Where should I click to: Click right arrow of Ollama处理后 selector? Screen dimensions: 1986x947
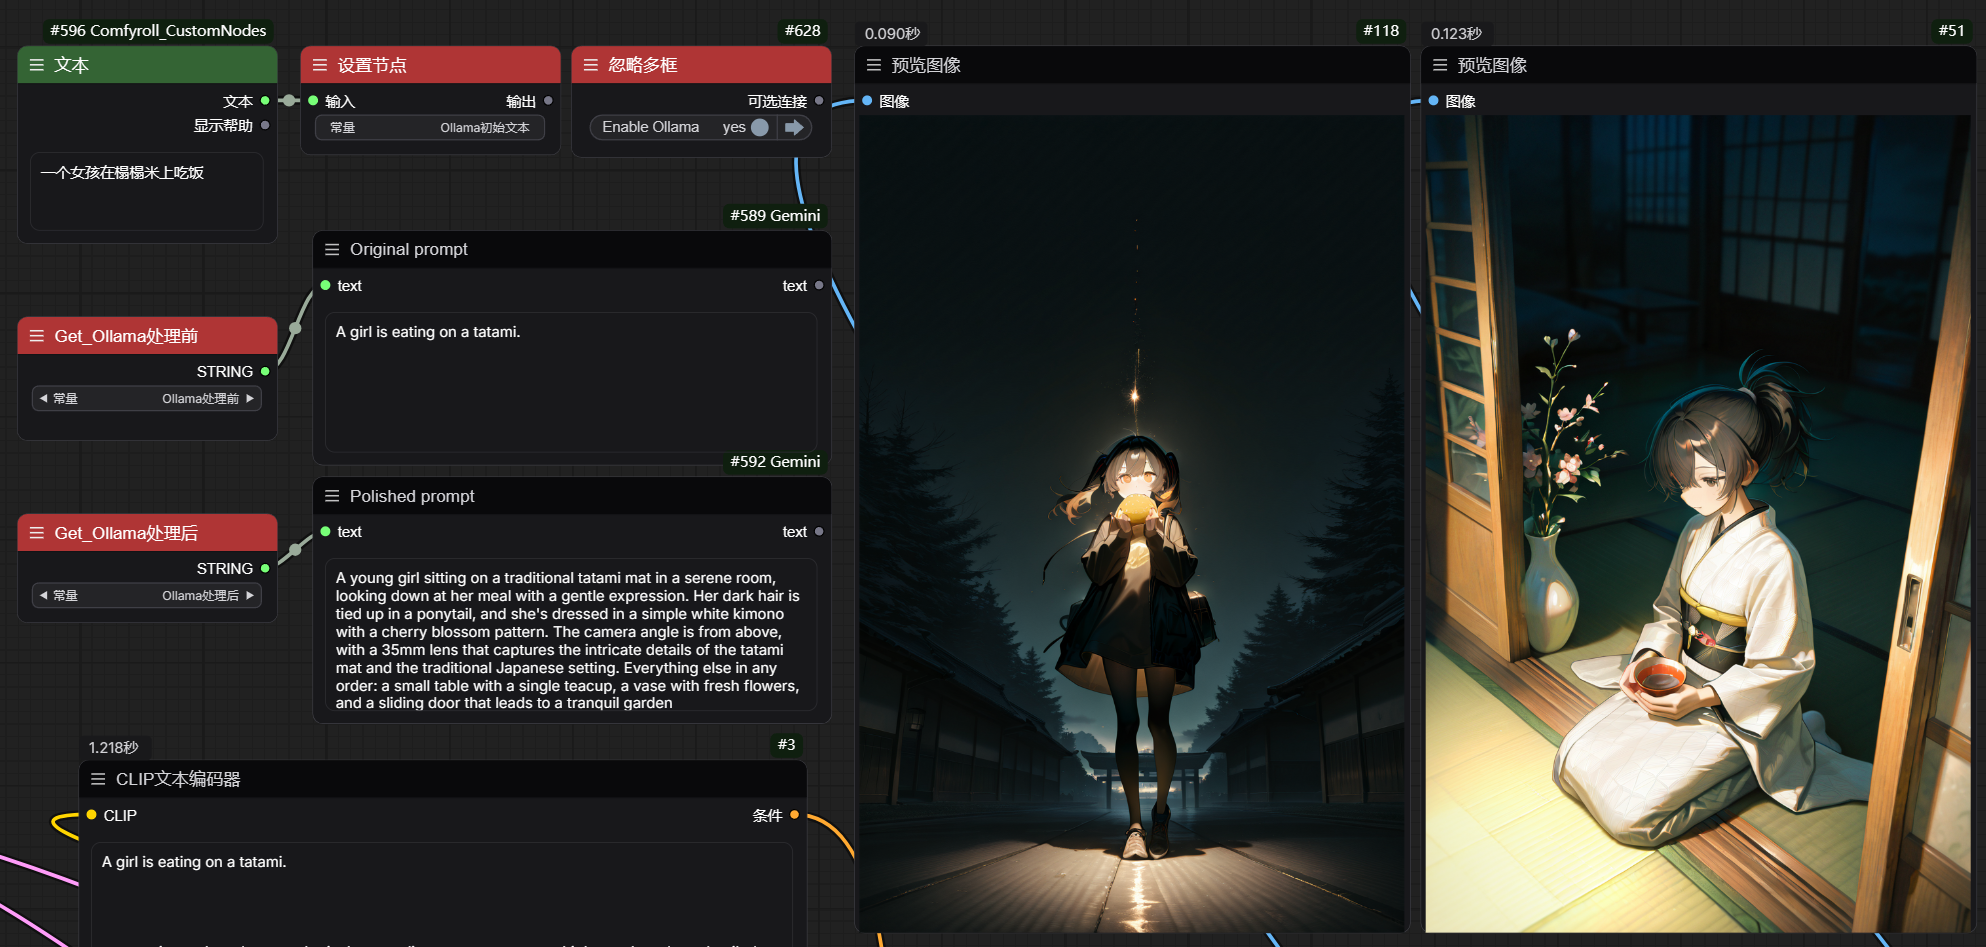point(250,595)
